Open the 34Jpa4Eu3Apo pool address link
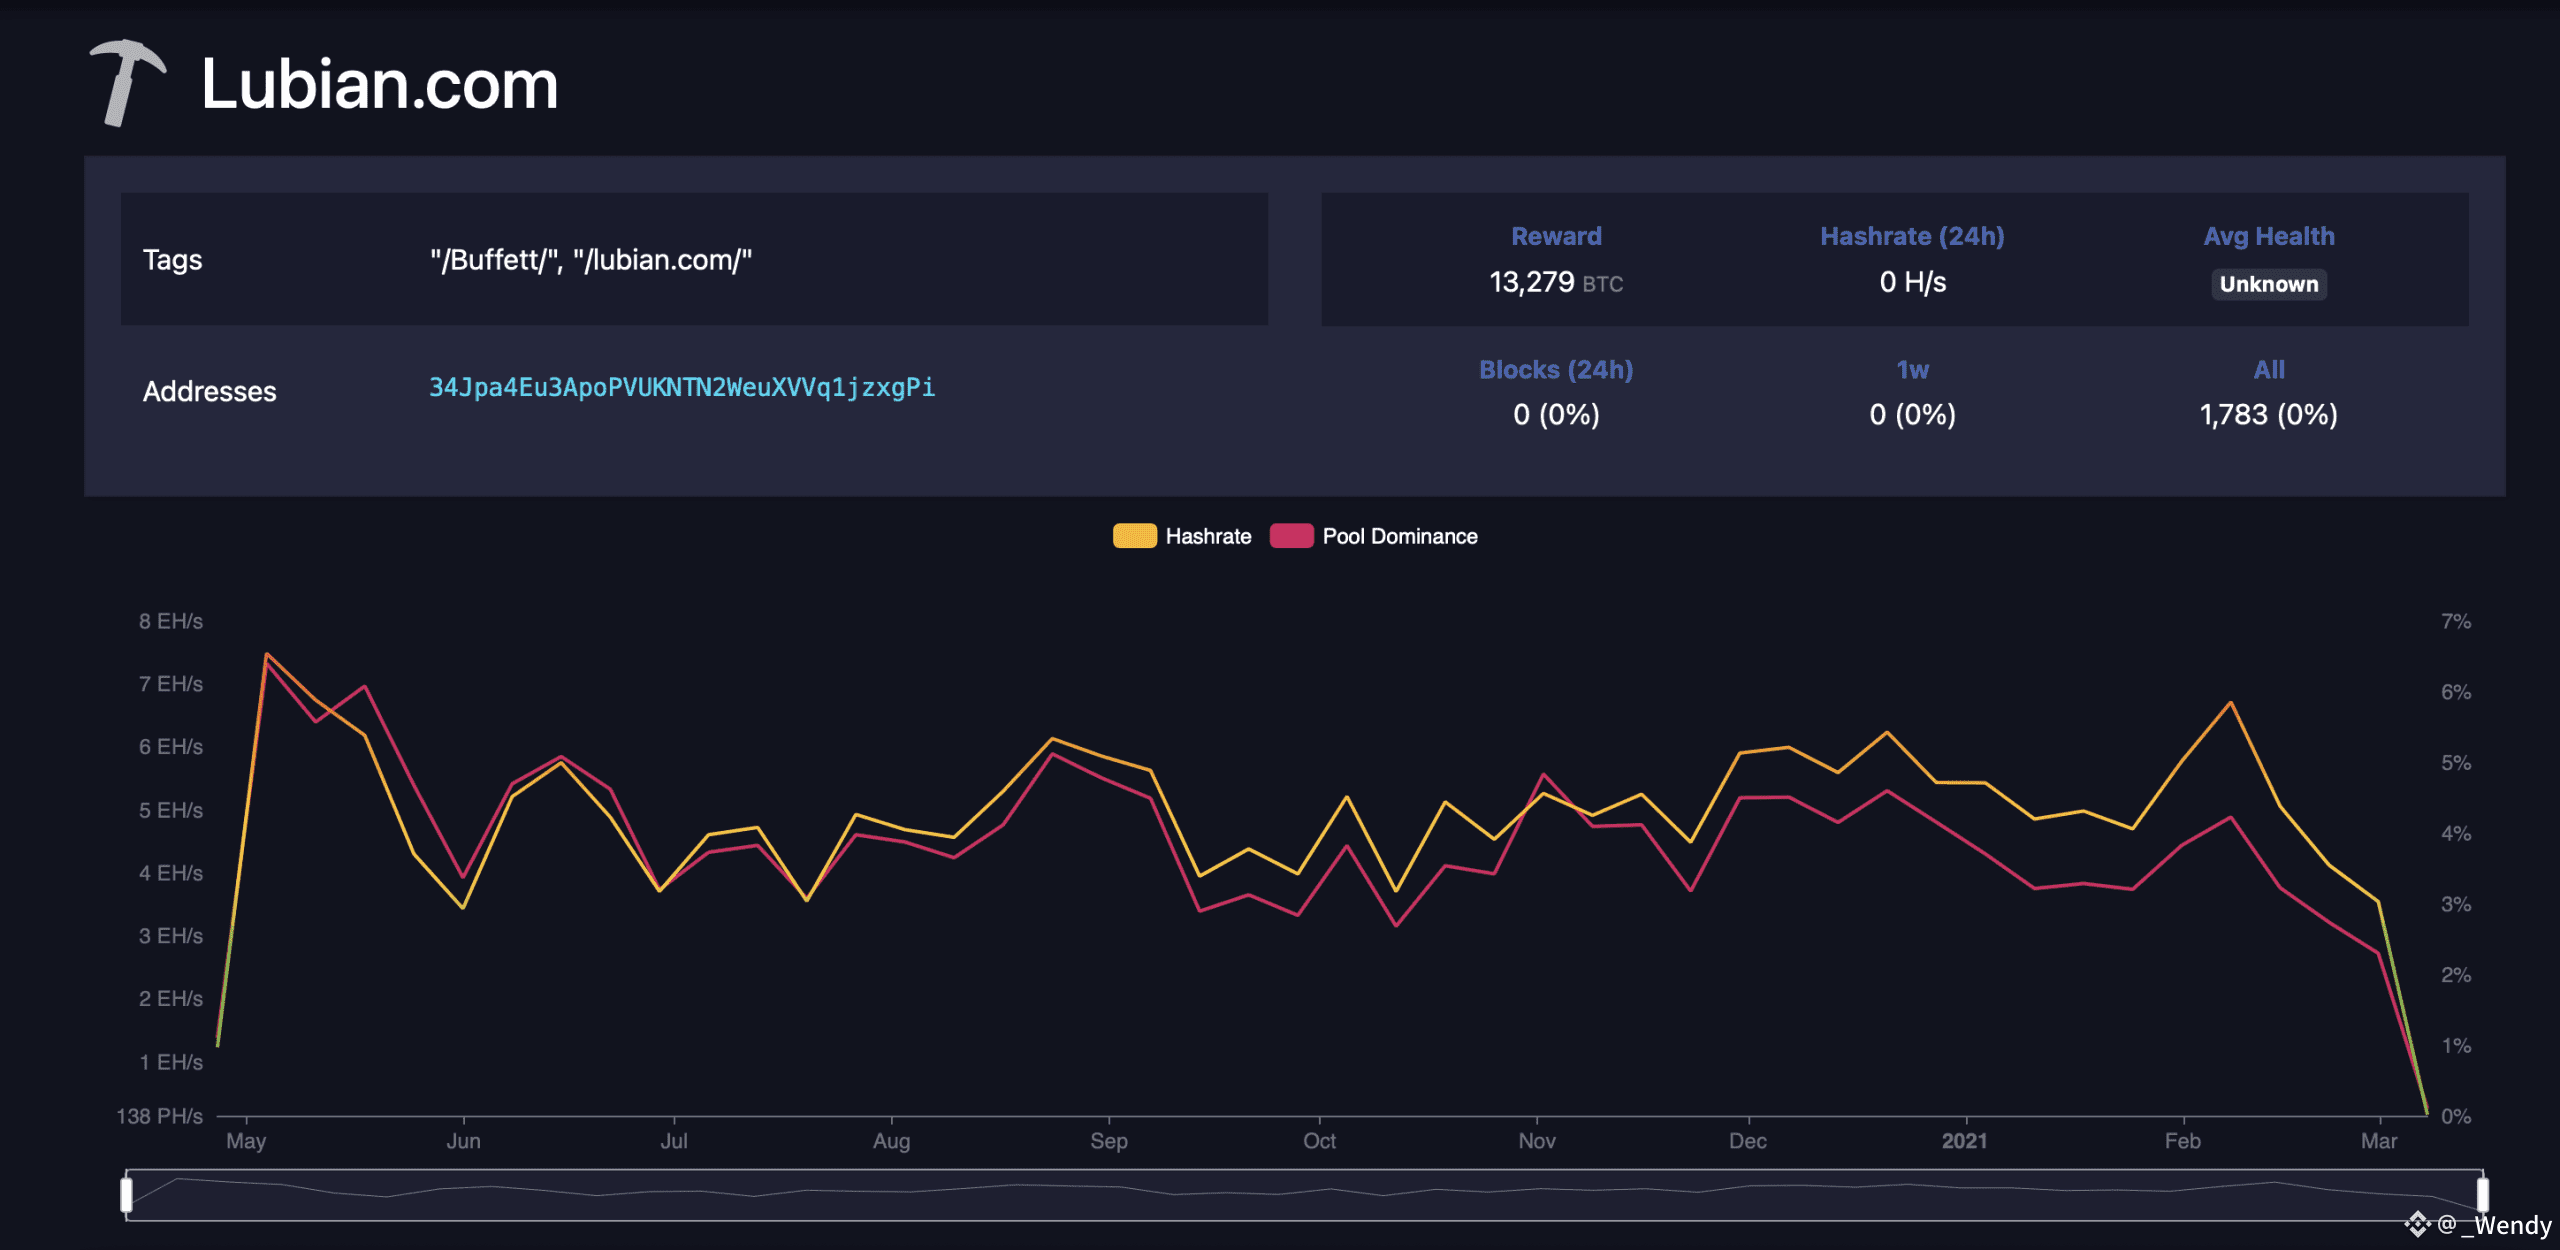Screen dimensions: 2560x1250 (x=682, y=387)
